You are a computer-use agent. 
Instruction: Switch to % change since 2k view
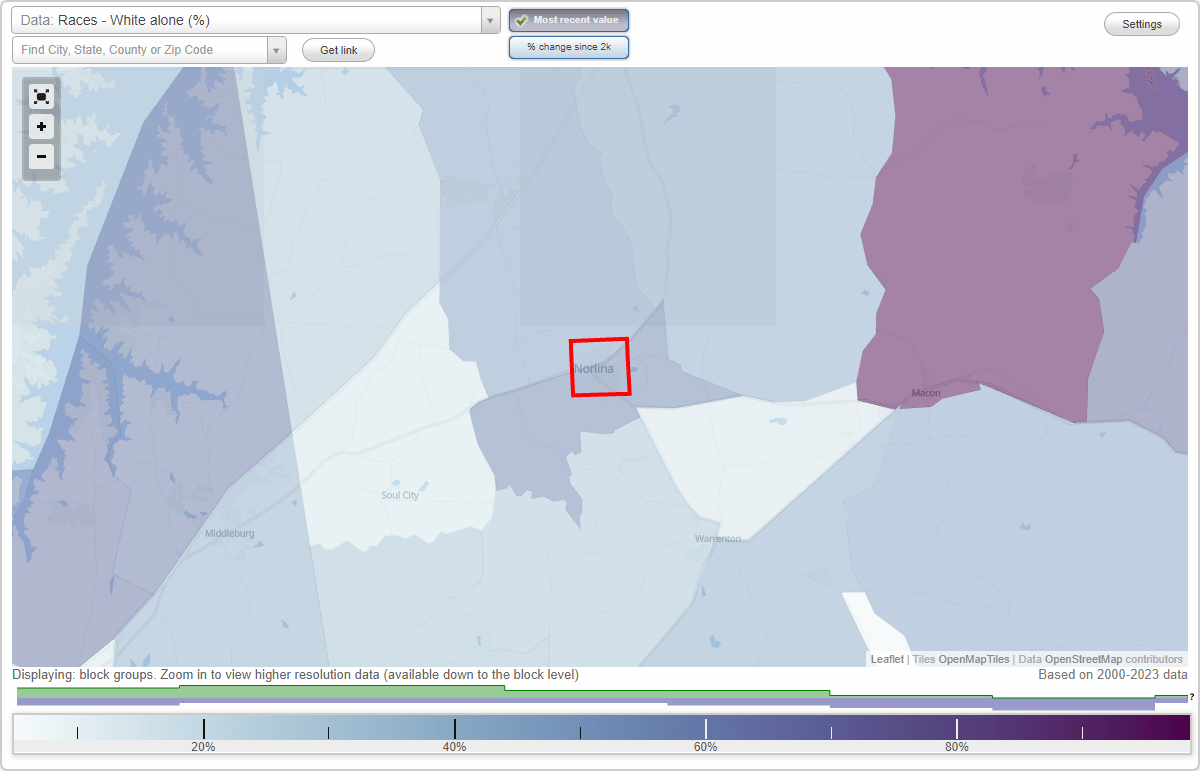[x=569, y=47]
